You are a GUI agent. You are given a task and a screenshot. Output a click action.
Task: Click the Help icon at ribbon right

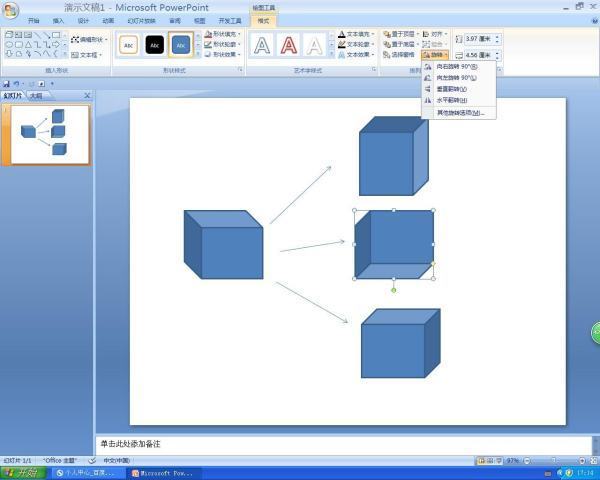[595, 21]
